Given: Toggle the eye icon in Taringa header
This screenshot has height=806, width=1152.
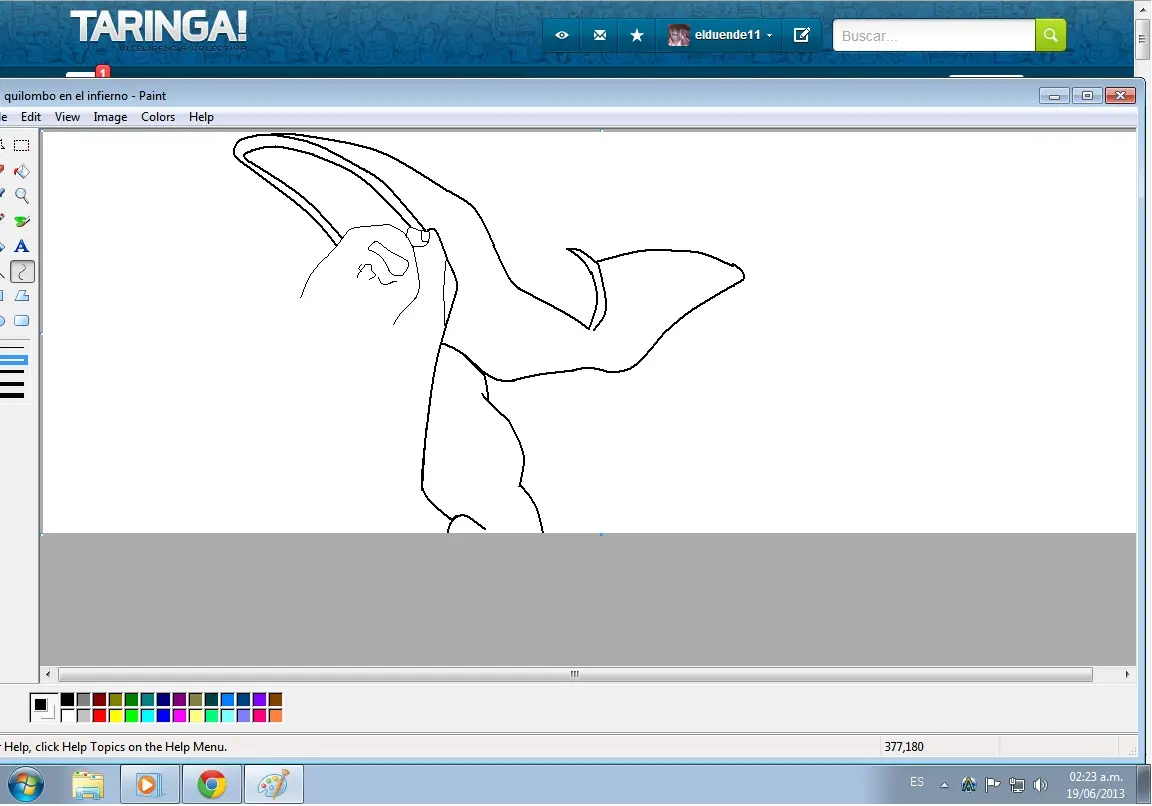Looking at the screenshot, I should coord(562,35).
